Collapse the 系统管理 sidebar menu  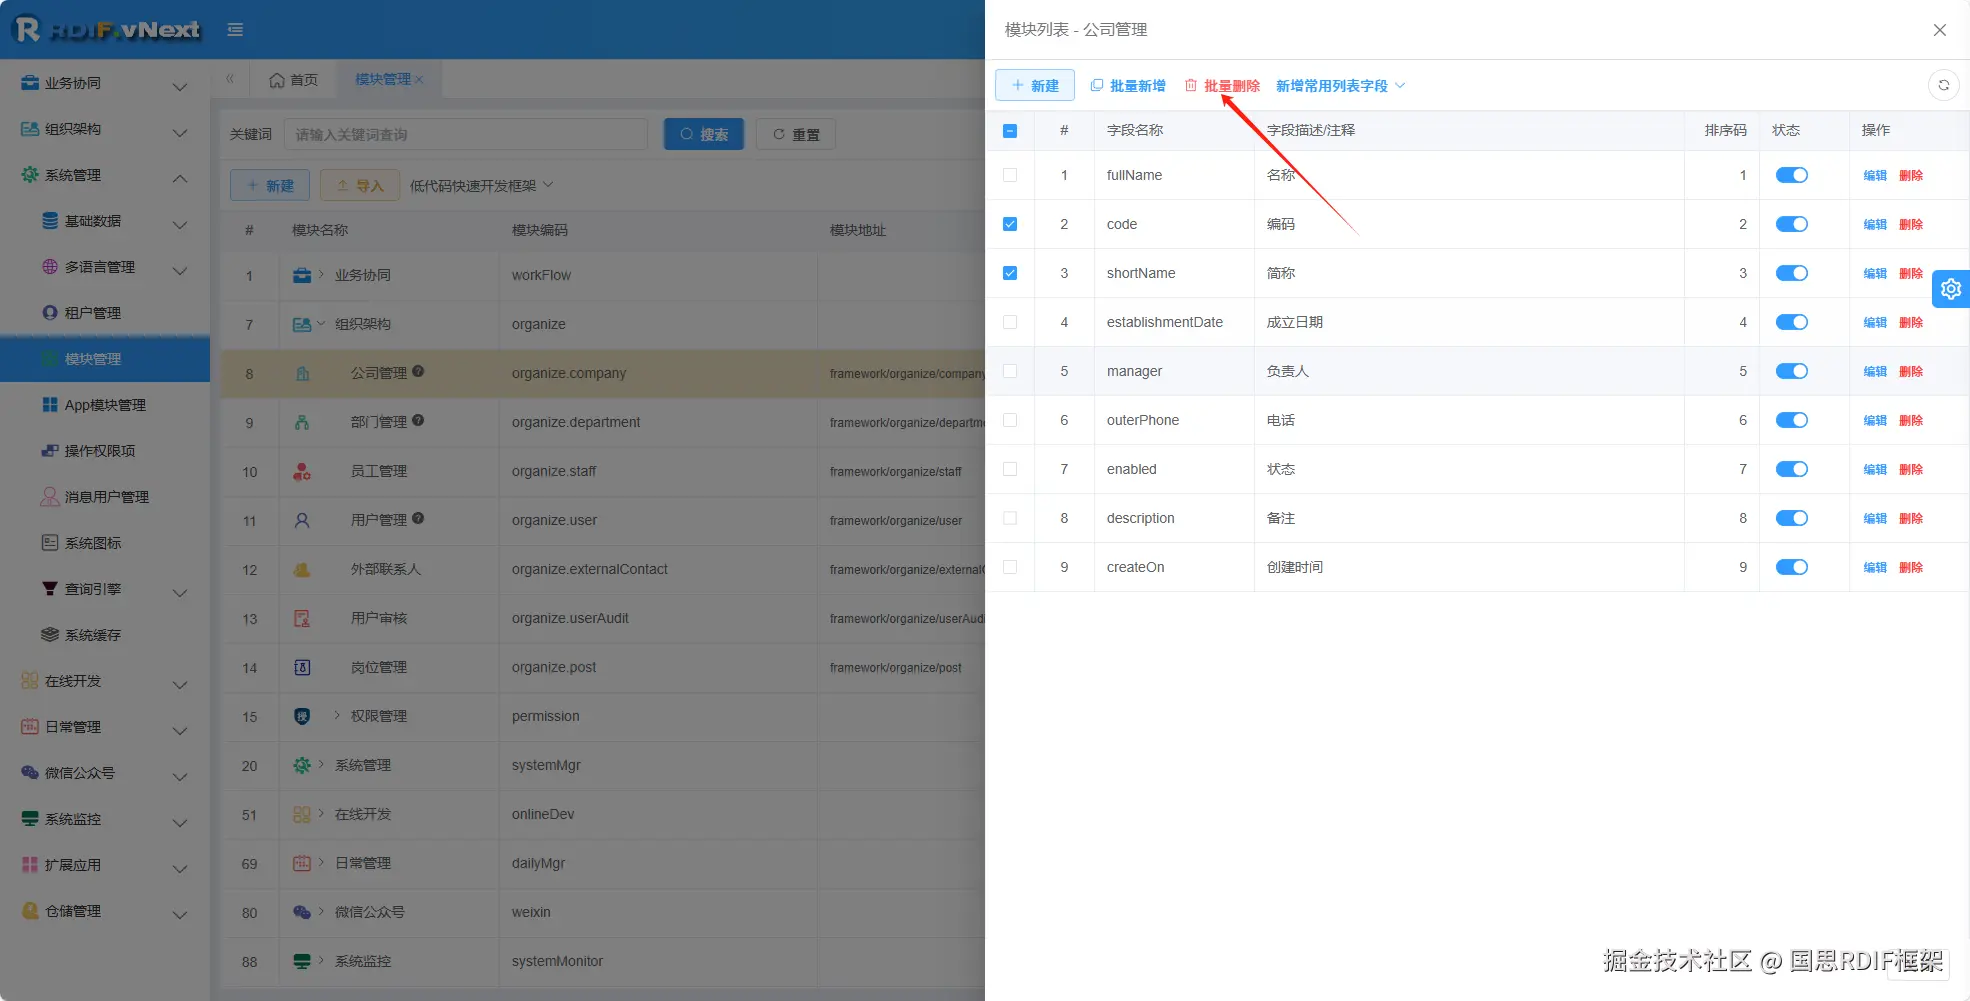point(105,175)
